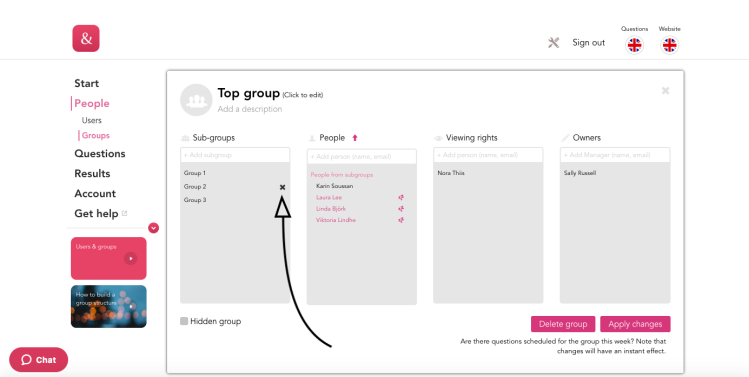
Task: Click the Apply changes button
Action: click(x=635, y=324)
